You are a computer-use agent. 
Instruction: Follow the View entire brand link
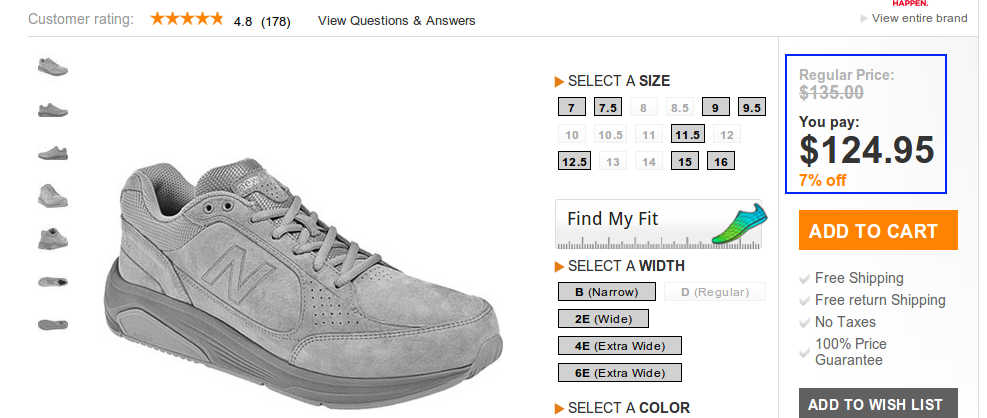pos(919,18)
